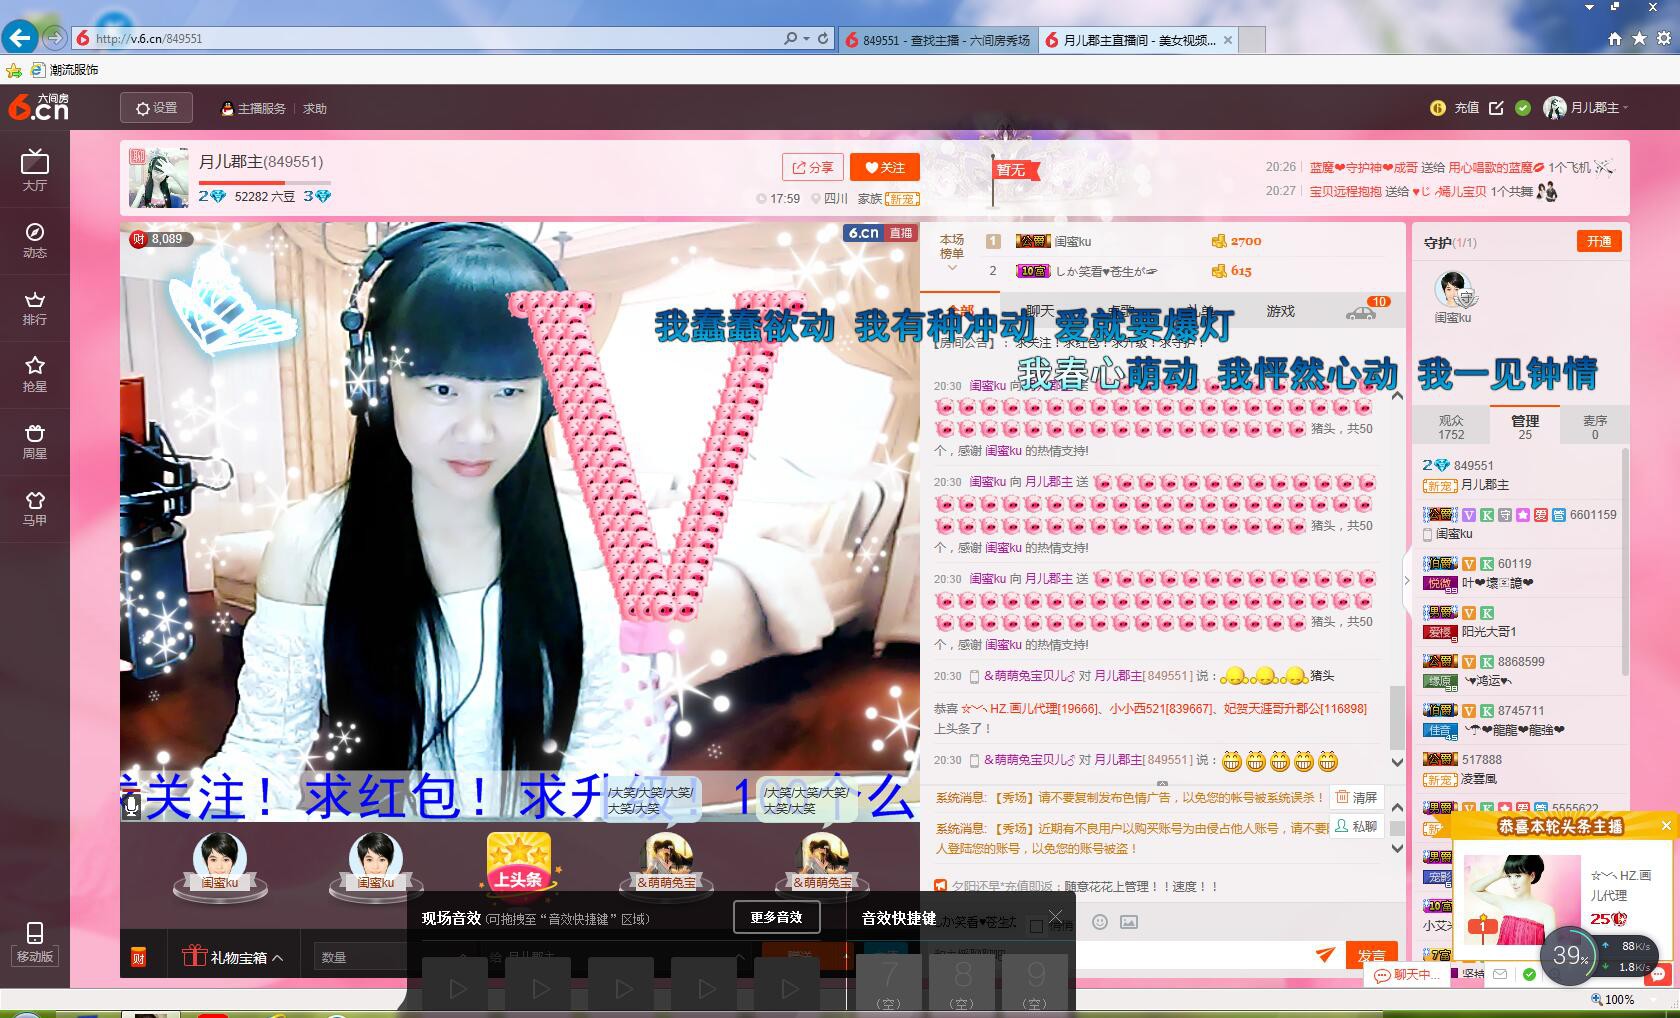Click the image insert icon in chat
Image resolution: width=1680 pixels, height=1018 pixels.
click(x=1129, y=922)
